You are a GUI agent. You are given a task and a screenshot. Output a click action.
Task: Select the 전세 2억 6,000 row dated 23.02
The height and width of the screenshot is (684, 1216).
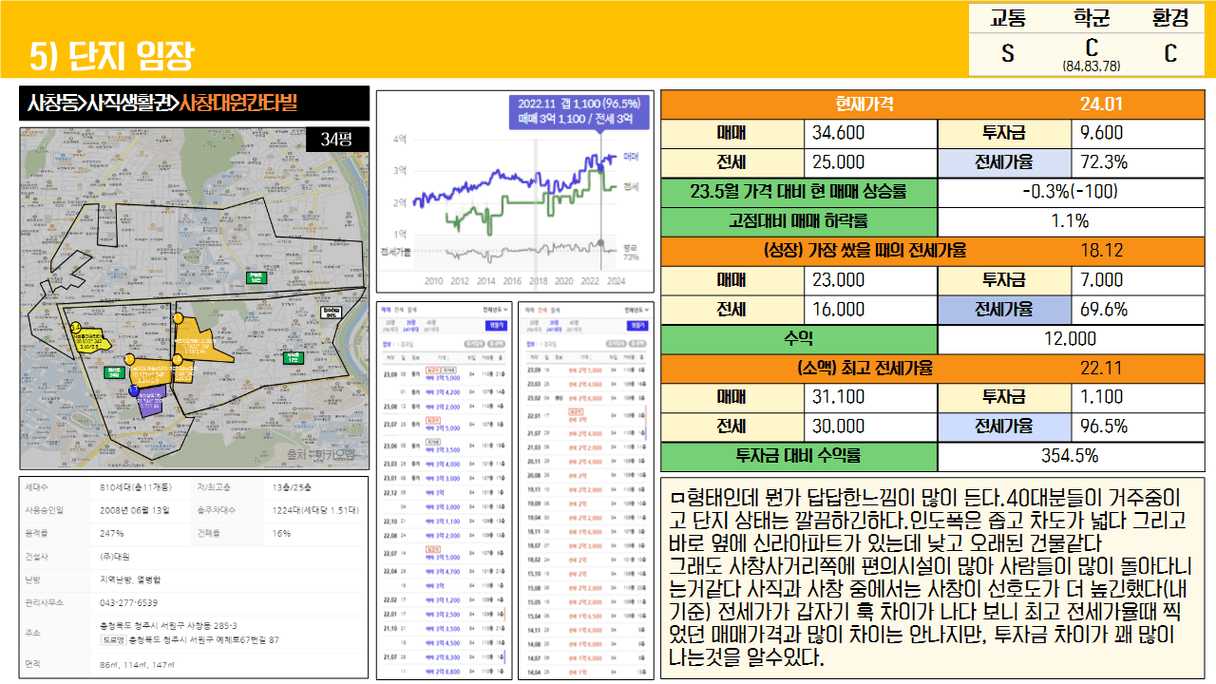(585, 398)
